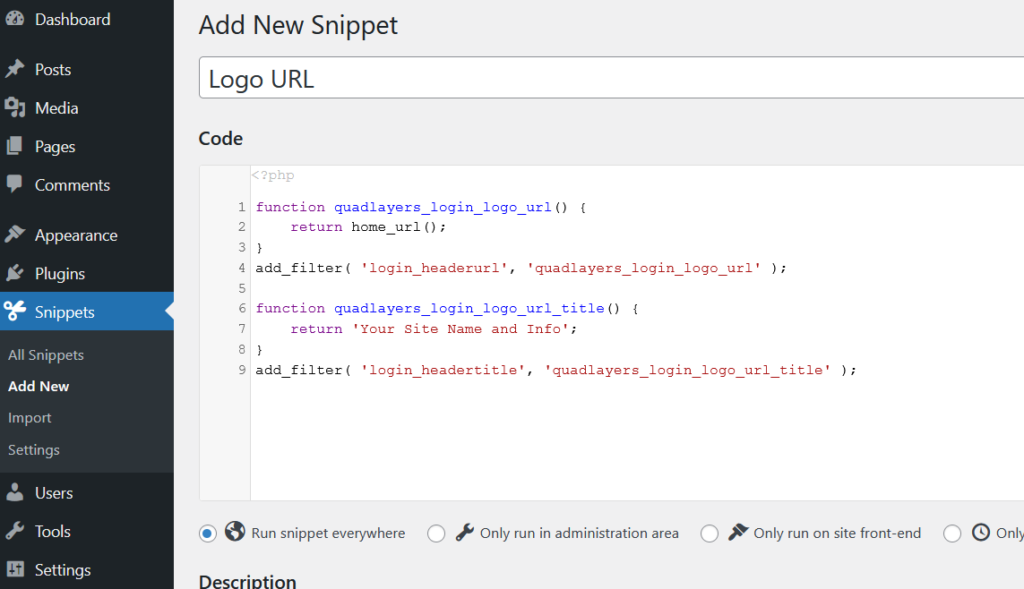Select Only run on site front-end radio
Viewport: 1024px width, 589px height.
click(x=709, y=533)
